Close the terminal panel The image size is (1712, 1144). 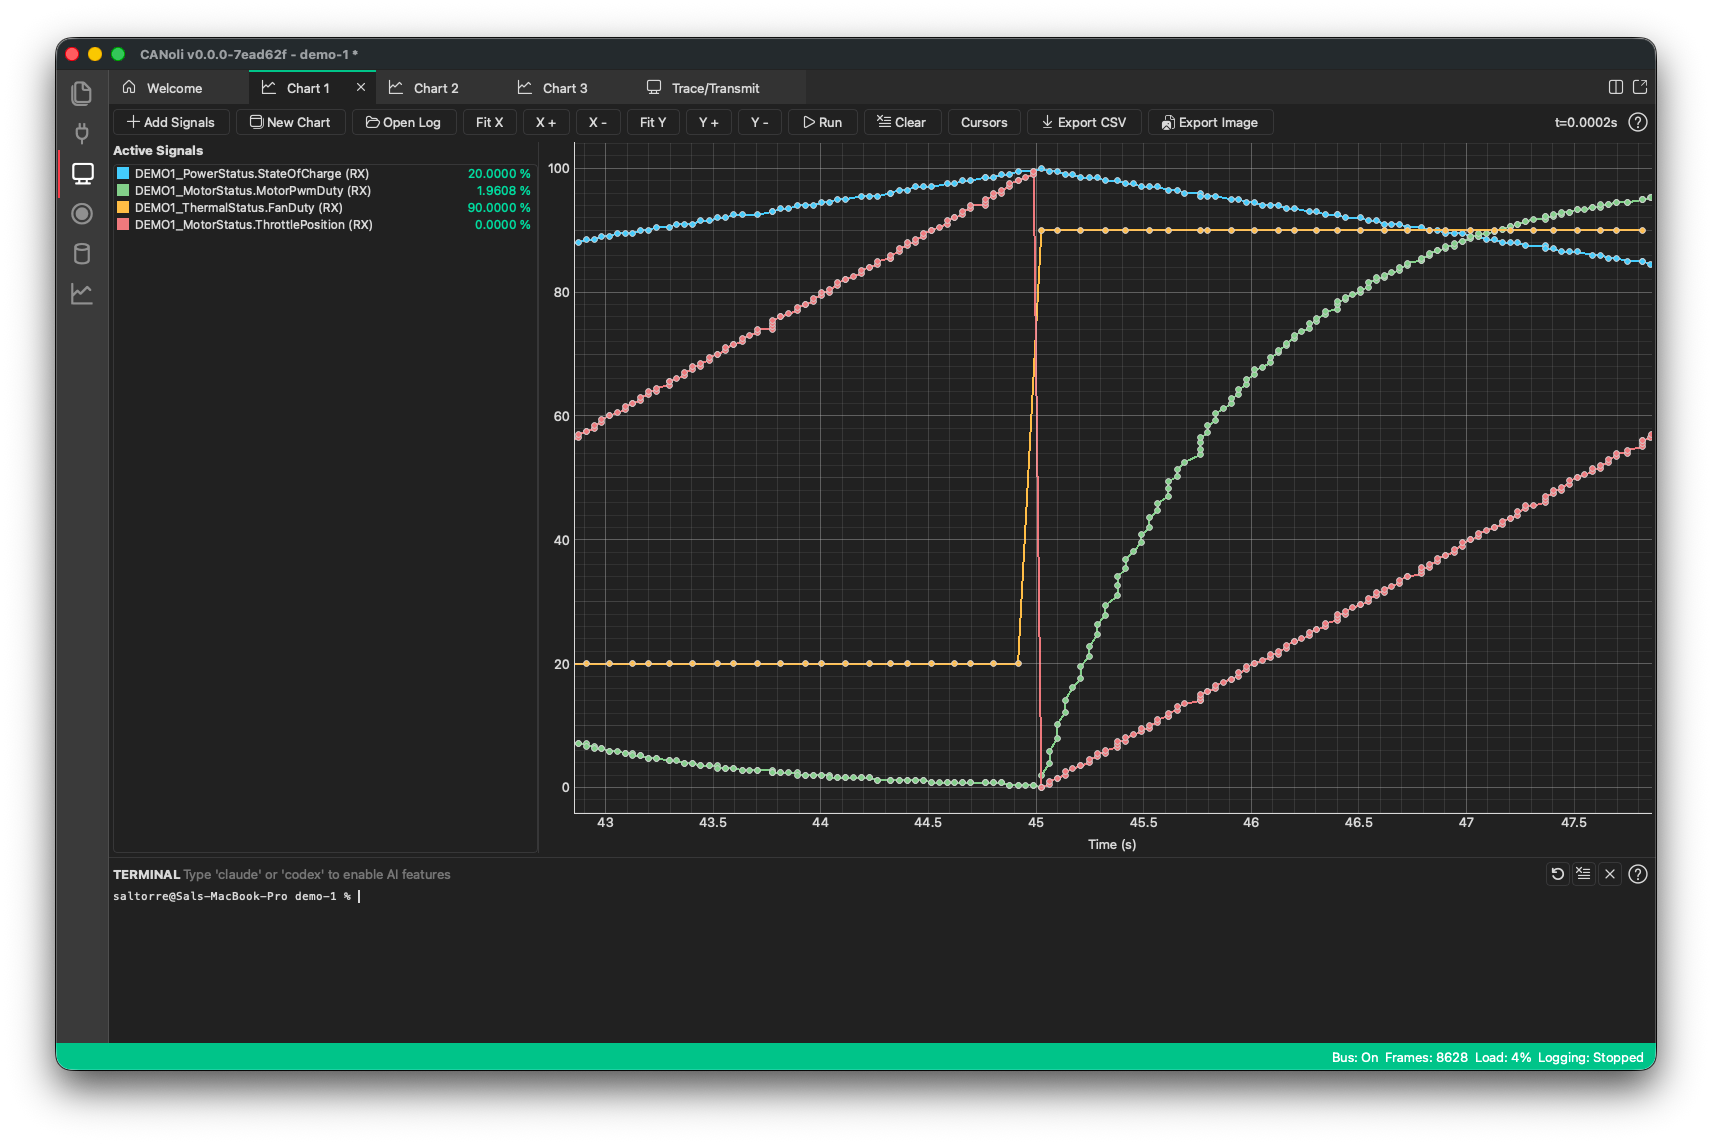[x=1610, y=874]
